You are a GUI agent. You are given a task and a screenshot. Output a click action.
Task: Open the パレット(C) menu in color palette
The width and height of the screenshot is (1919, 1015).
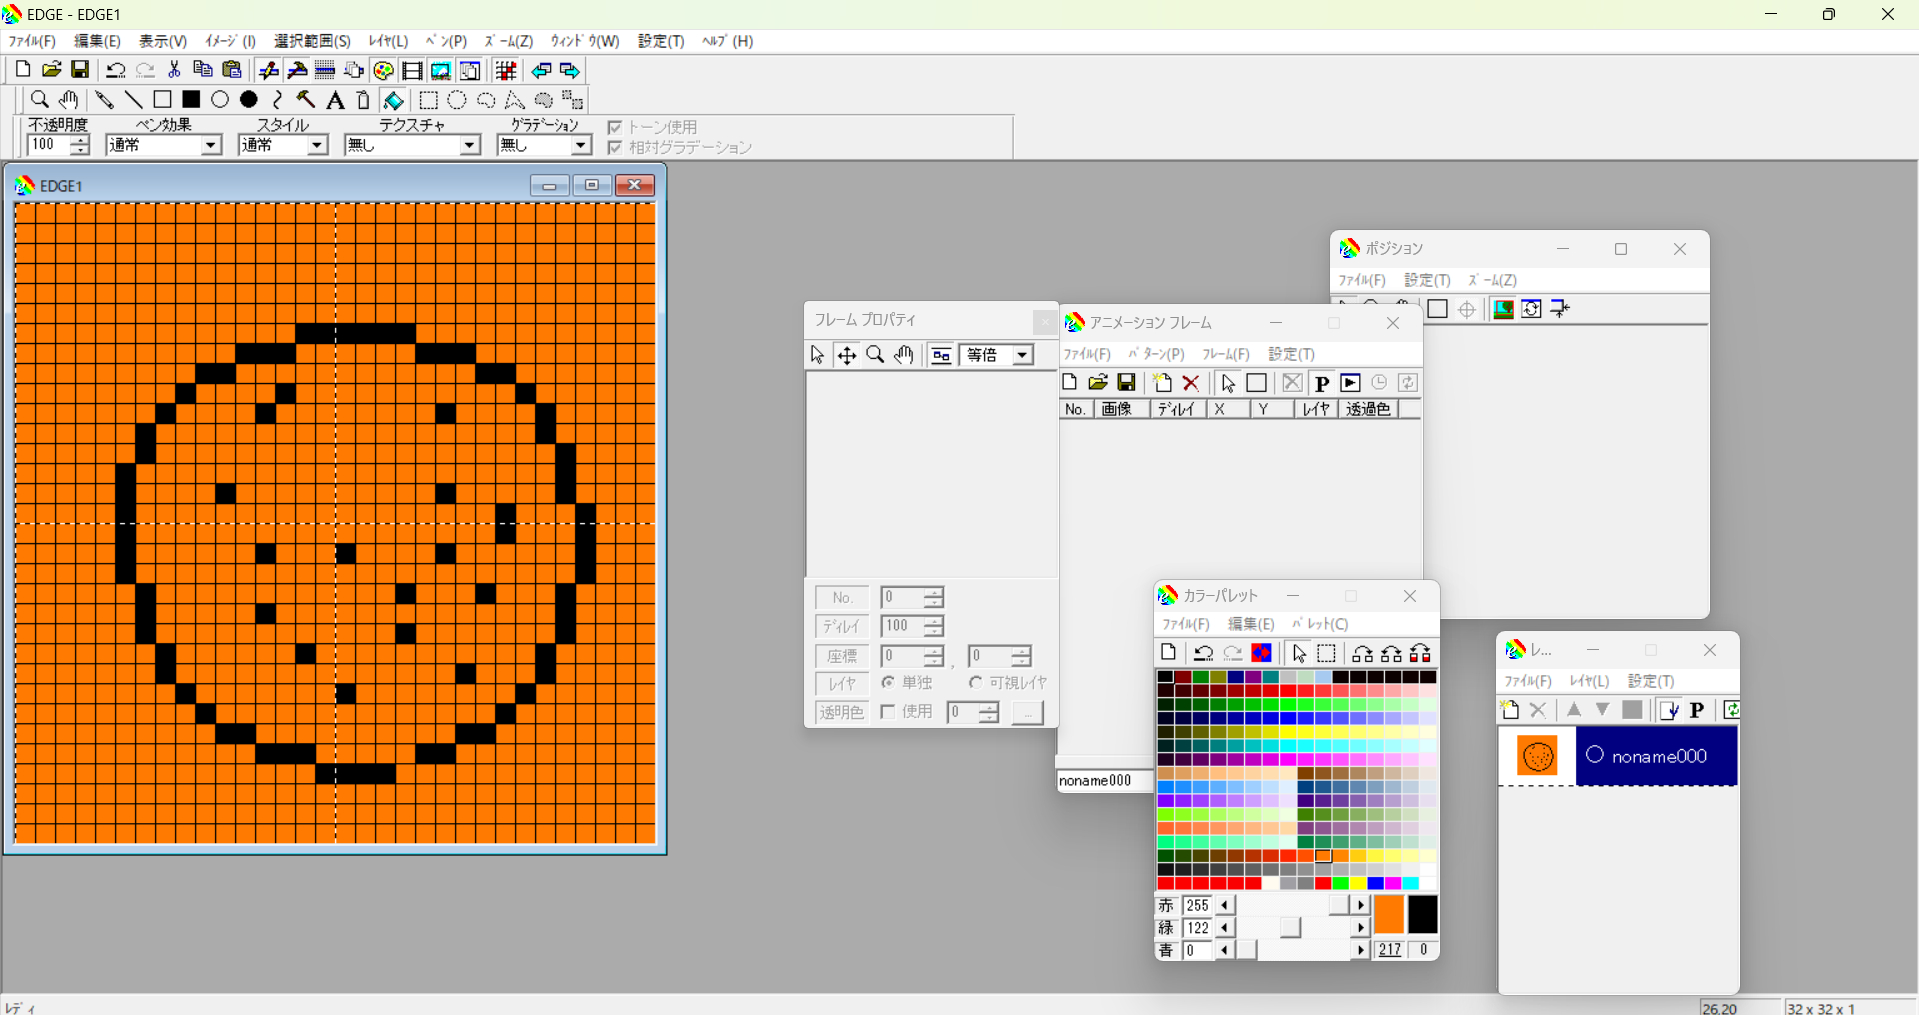(x=1320, y=624)
